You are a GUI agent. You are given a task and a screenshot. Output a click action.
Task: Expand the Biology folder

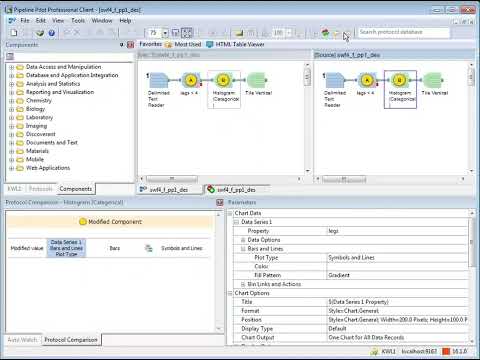[11, 109]
